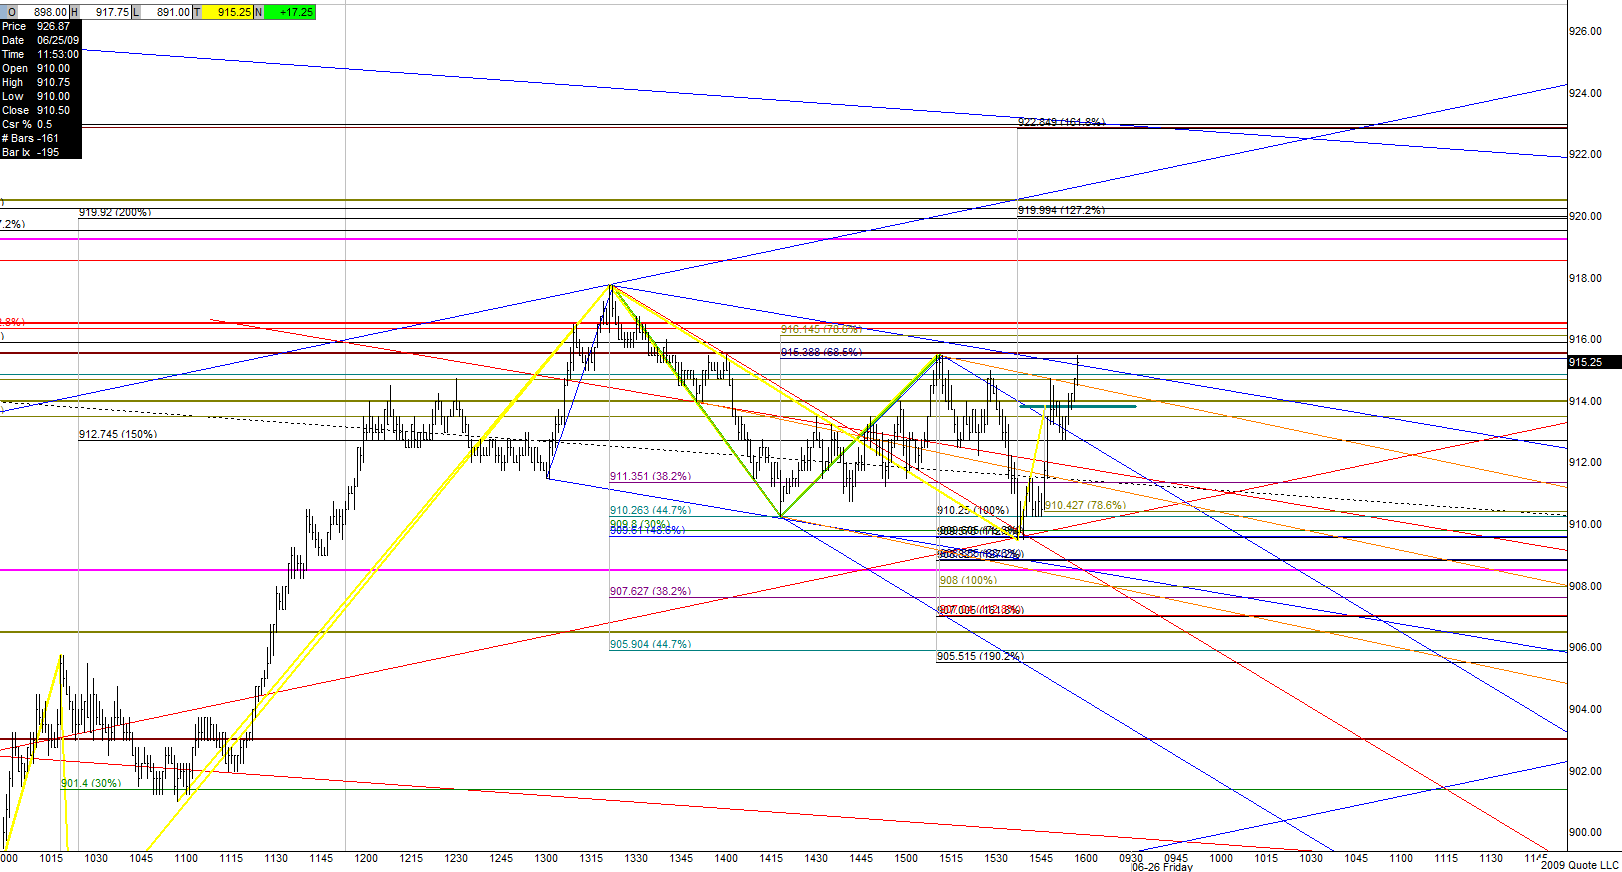The image size is (1622, 872).
Task: Click the 907.627 (38.2%) purple label
Action: 650,591
